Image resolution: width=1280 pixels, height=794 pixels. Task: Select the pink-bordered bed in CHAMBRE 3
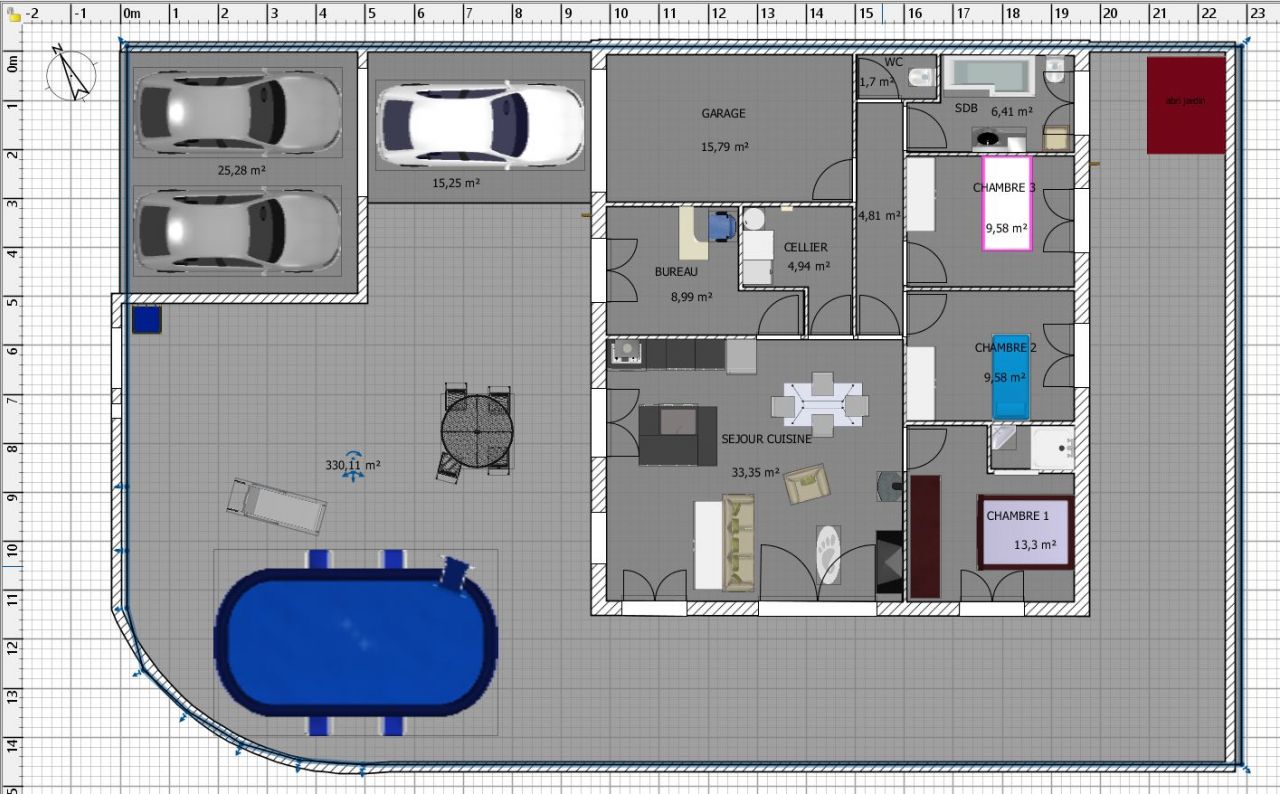tap(1005, 204)
